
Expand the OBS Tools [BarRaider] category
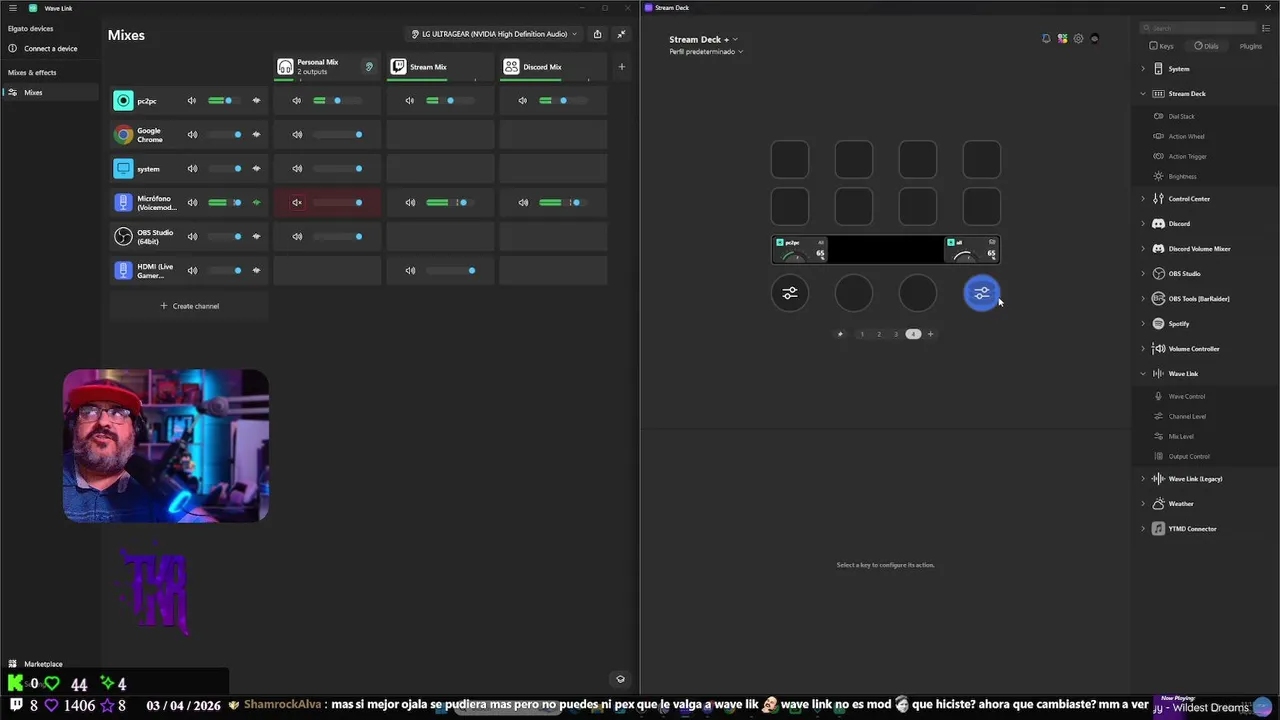coord(1143,299)
